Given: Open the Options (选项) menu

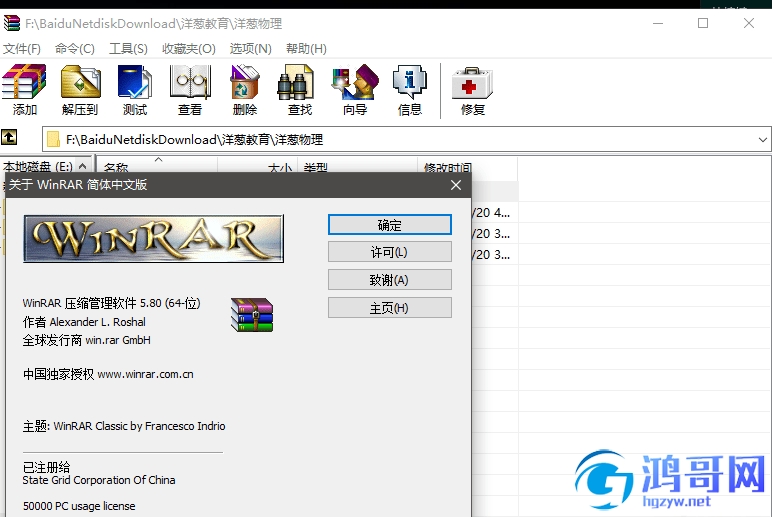Looking at the screenshot, I should point(250,48).
